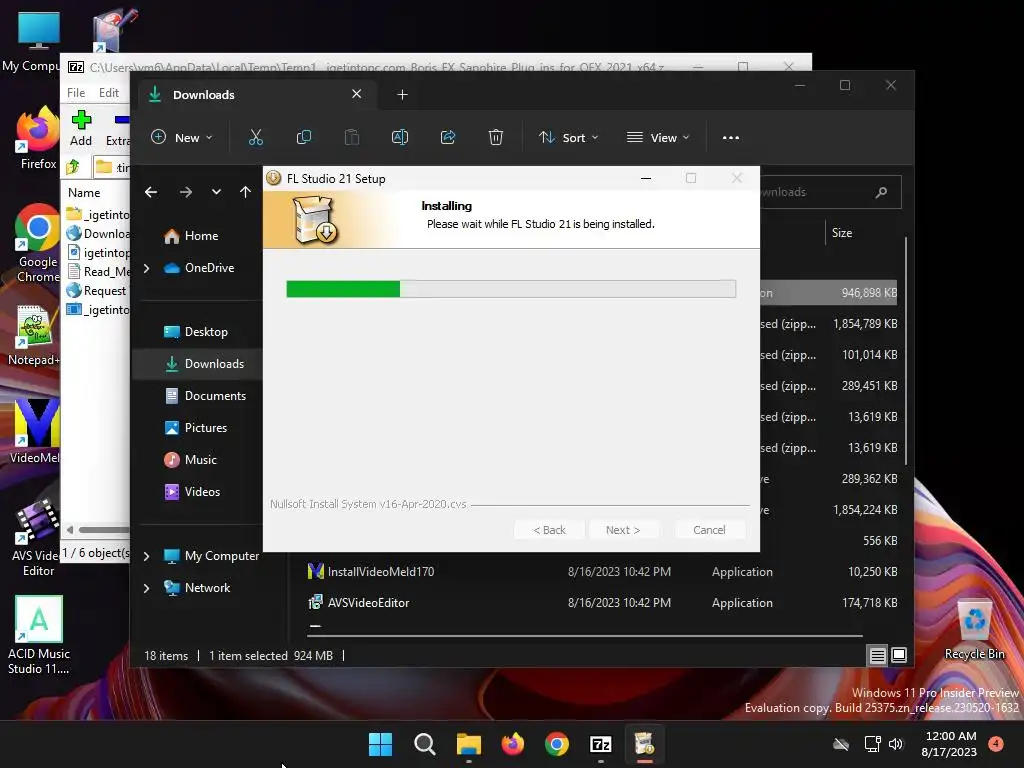Click the 7-Zip taskbar icon
The image size is (1024, 768).
pos(601,744)
